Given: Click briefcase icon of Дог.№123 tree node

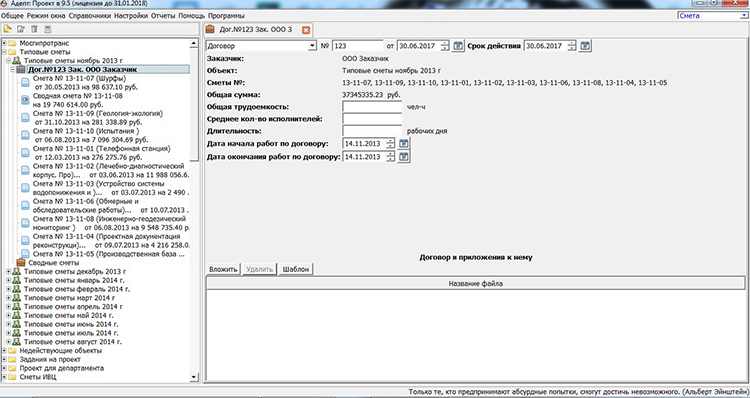Looking at the screenshot, I should pos(21,69).
